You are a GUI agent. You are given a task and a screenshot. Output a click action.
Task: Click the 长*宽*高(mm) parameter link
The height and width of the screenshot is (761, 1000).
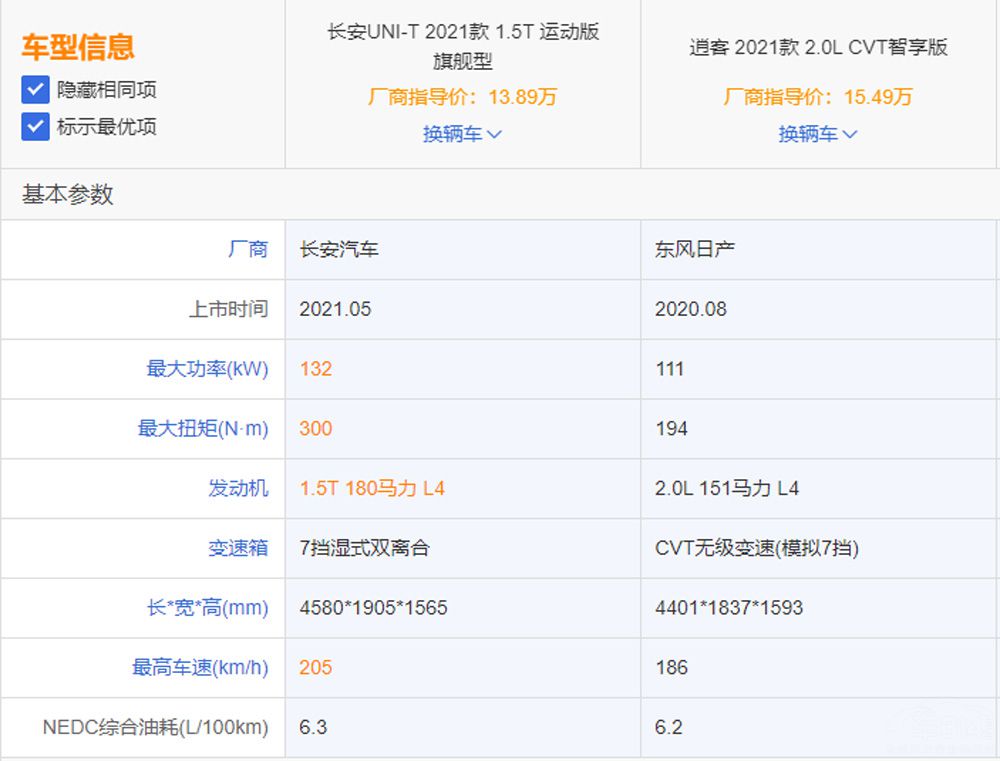coord(207,608)
